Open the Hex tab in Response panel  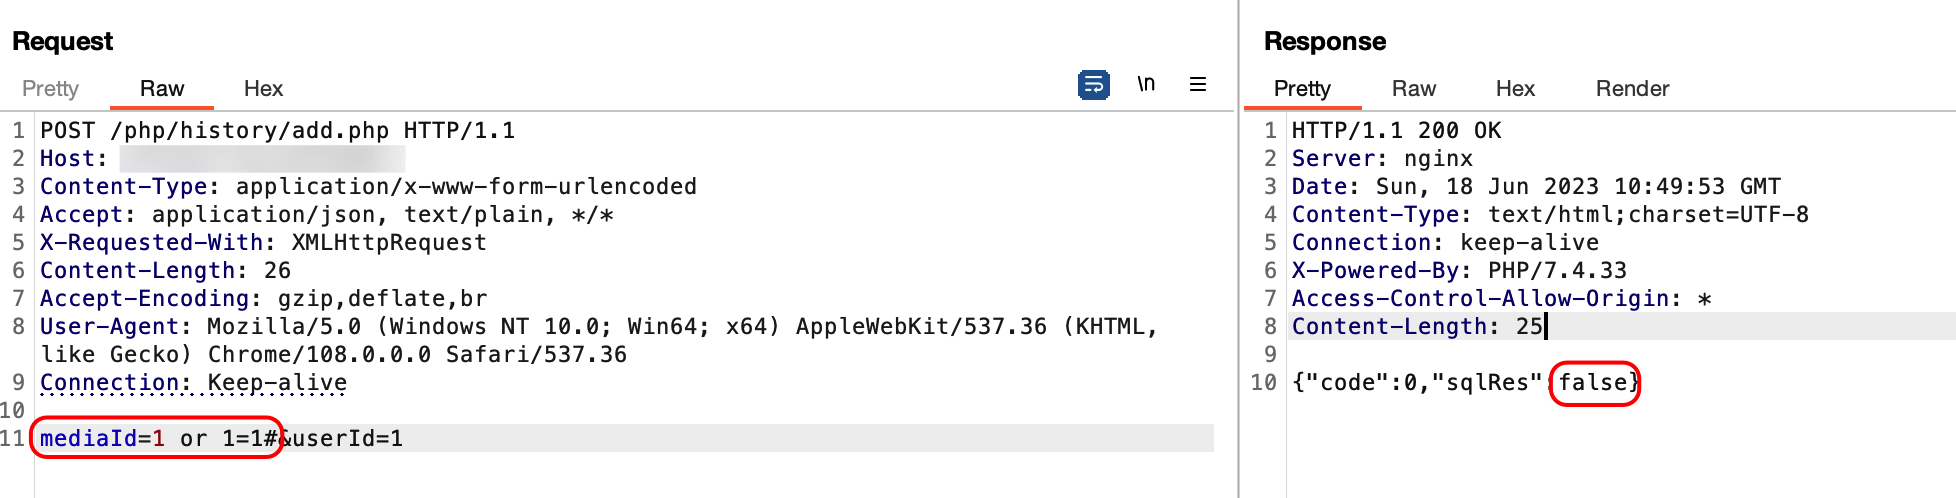coord(1515,89)
